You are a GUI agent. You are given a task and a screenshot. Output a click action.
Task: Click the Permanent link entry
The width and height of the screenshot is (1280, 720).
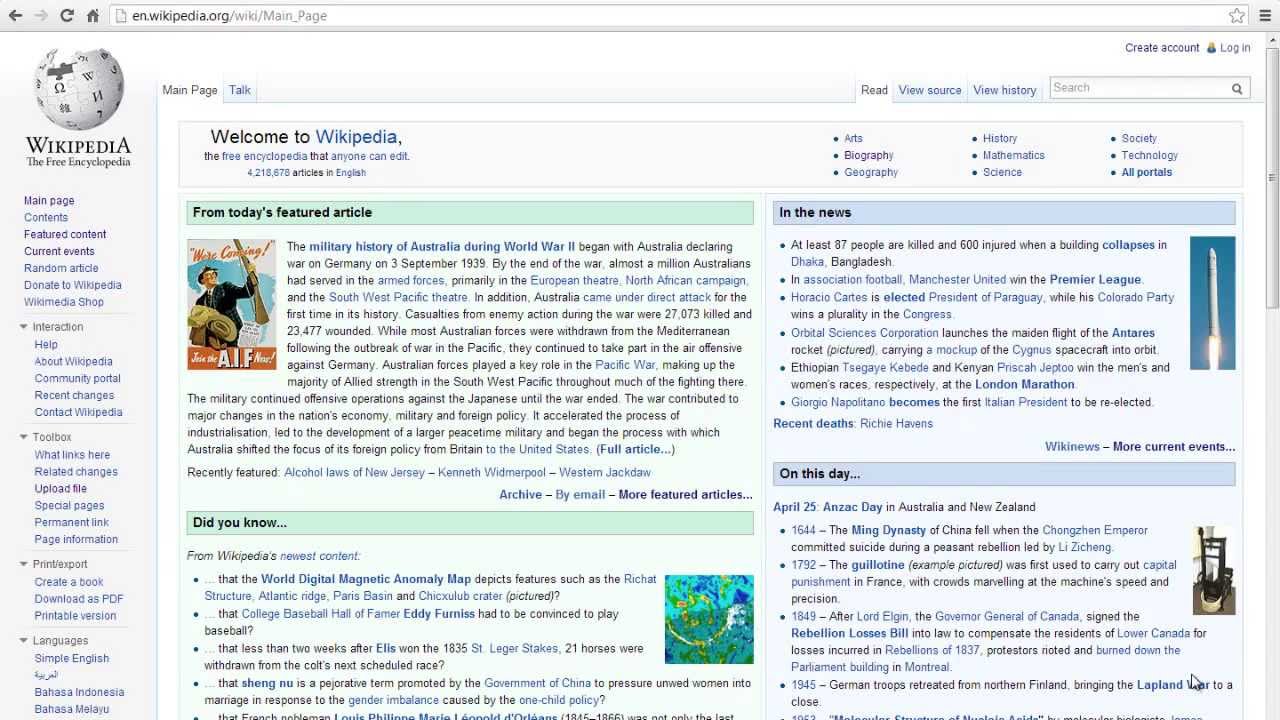point(71,523)
